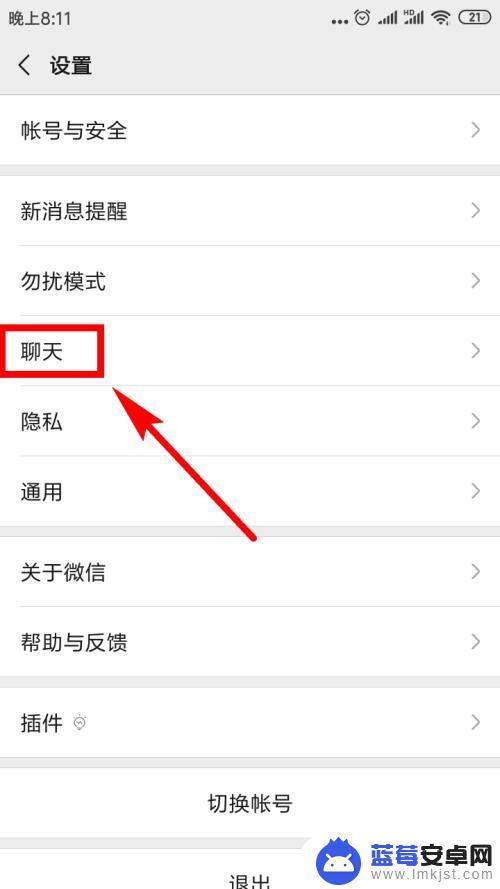Expand 帐号与安全 via its chevron
Viewport: 500px width, 889px height.
(476, 130)
